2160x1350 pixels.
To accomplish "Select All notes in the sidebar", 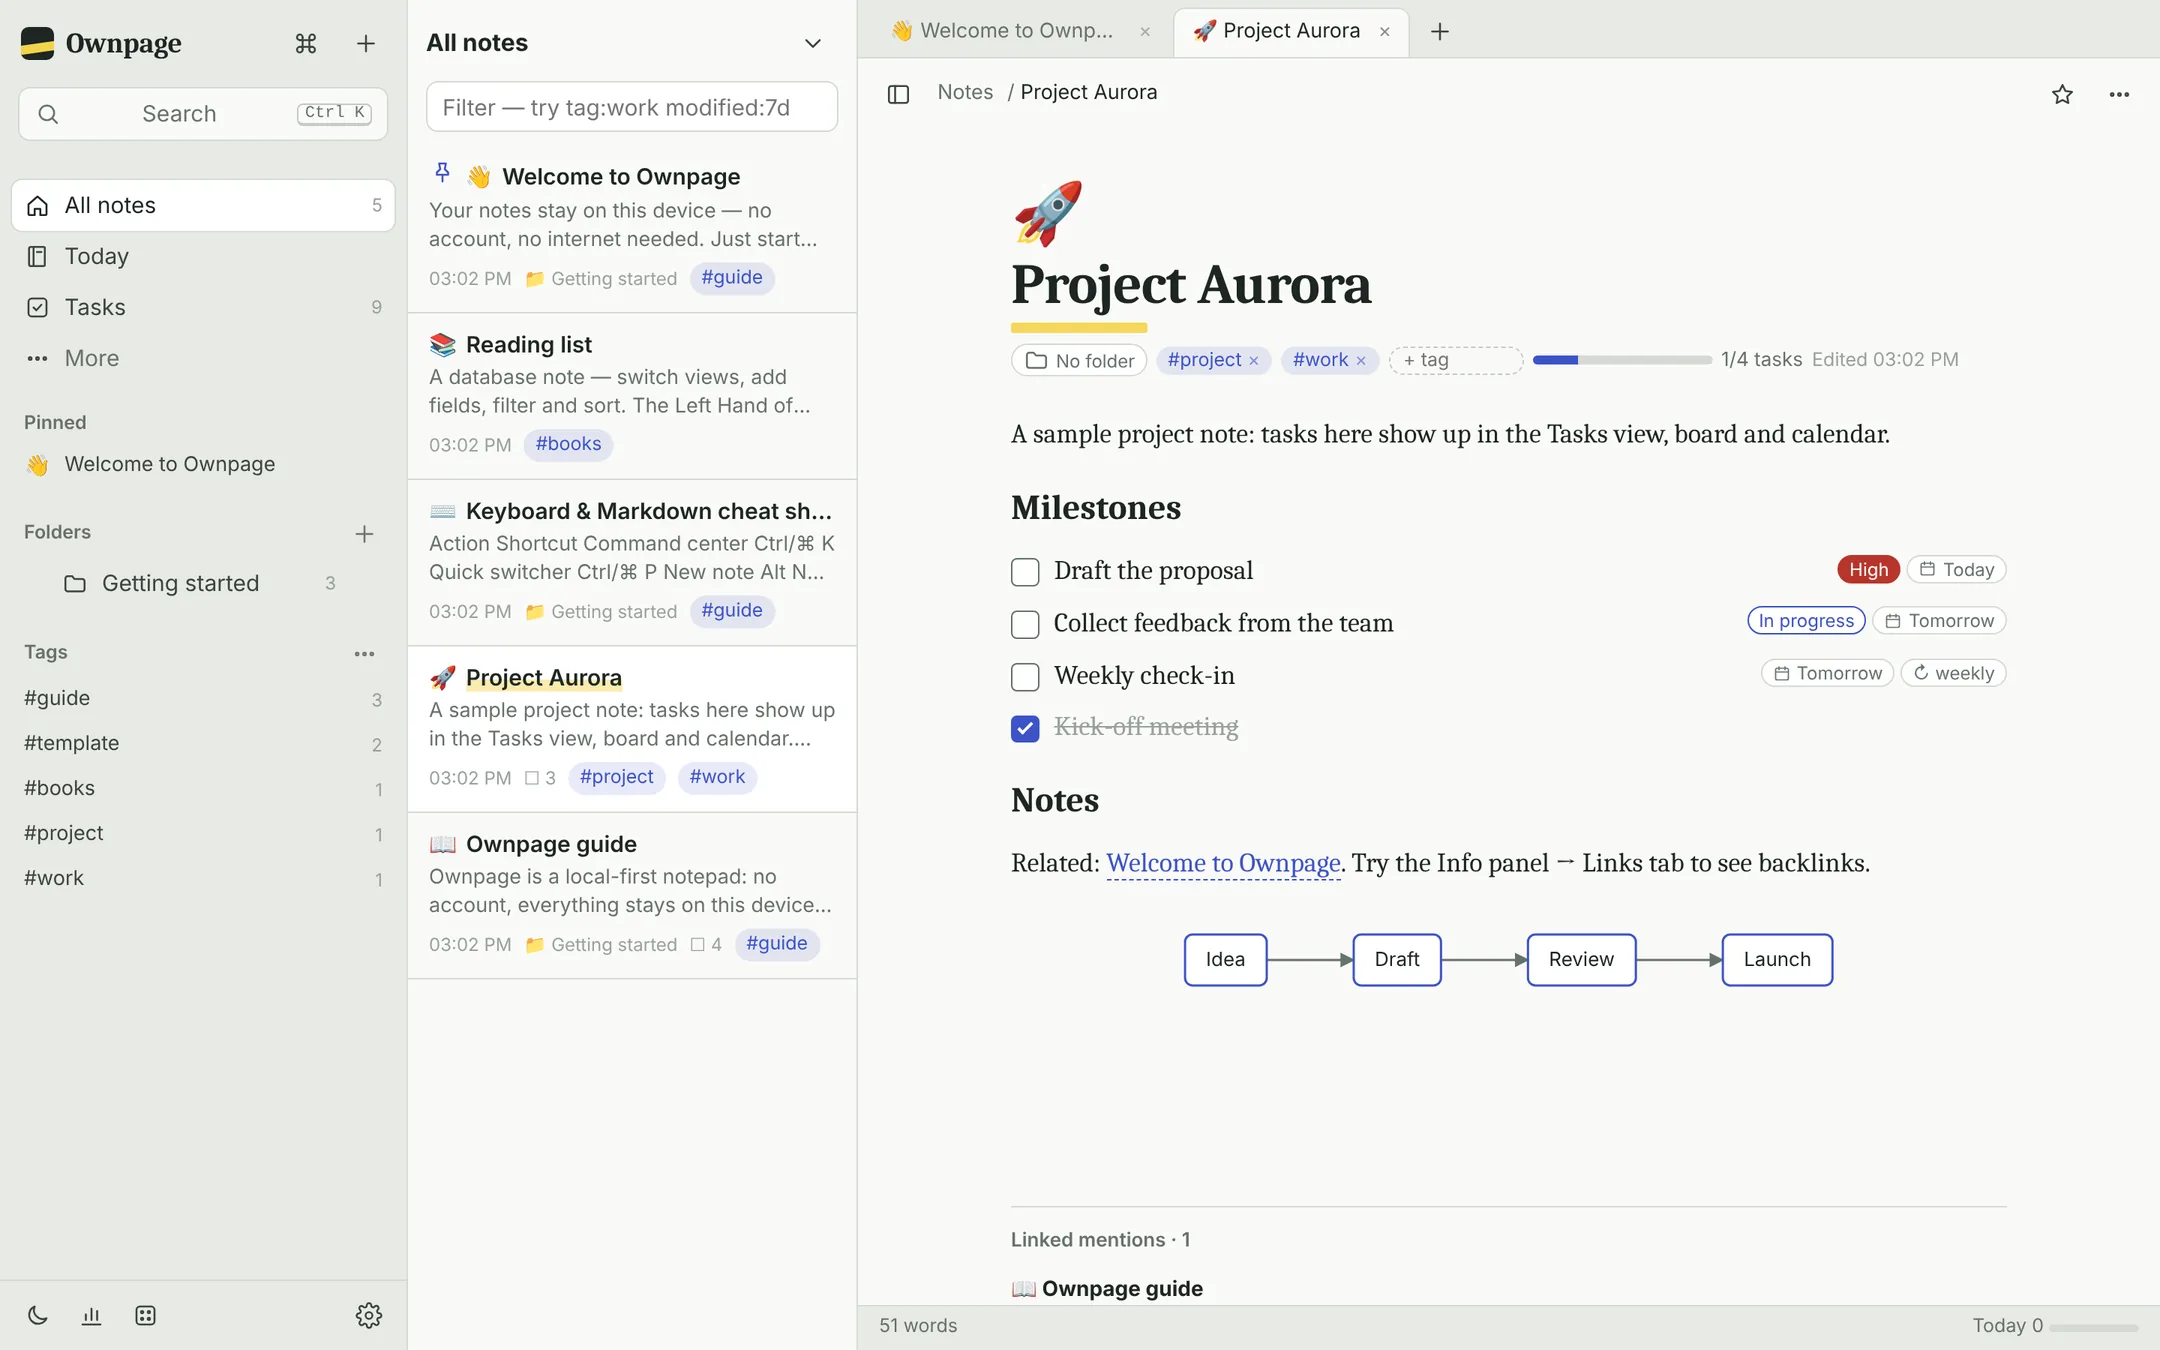I will point(203,205).
